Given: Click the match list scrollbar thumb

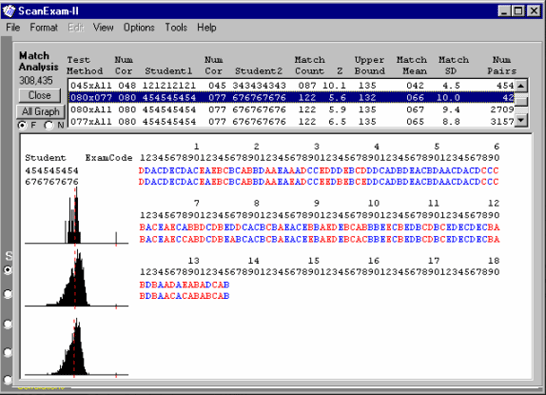Looking at the screenshot, I should pyautogui.click(x=521, y=101).
